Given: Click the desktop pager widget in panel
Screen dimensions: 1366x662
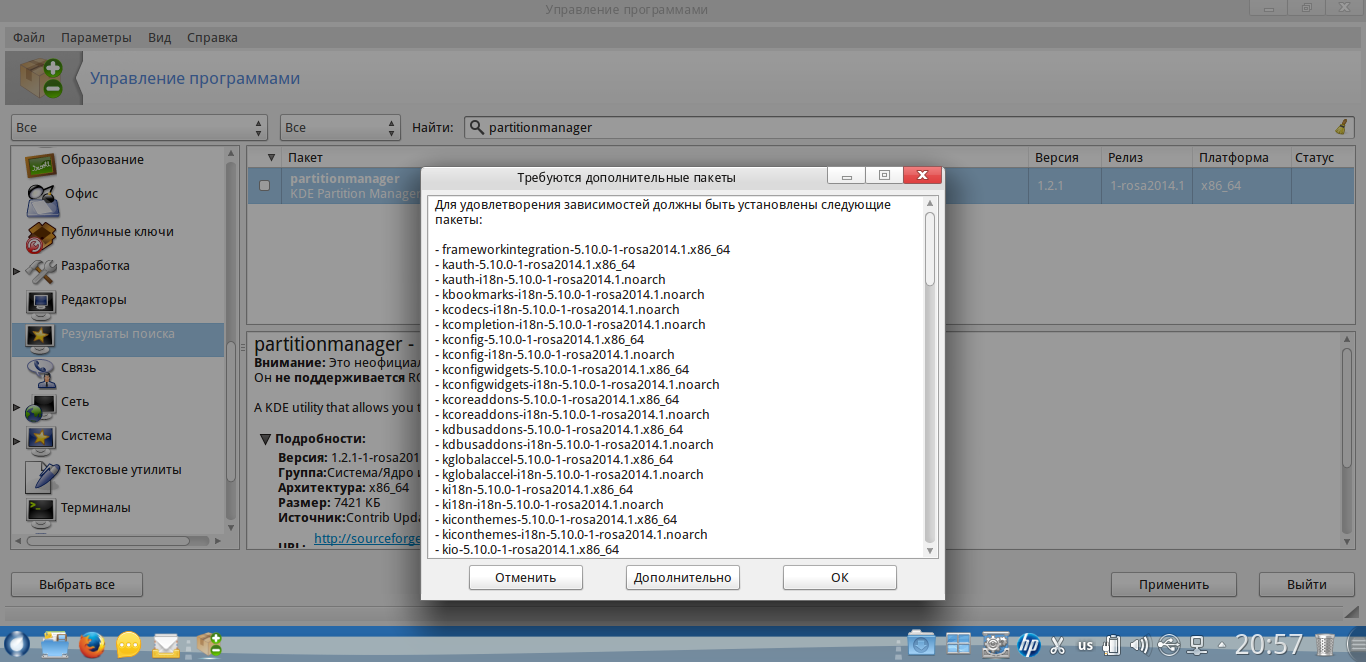Looking at the screenshot, I should click(958, 645).
